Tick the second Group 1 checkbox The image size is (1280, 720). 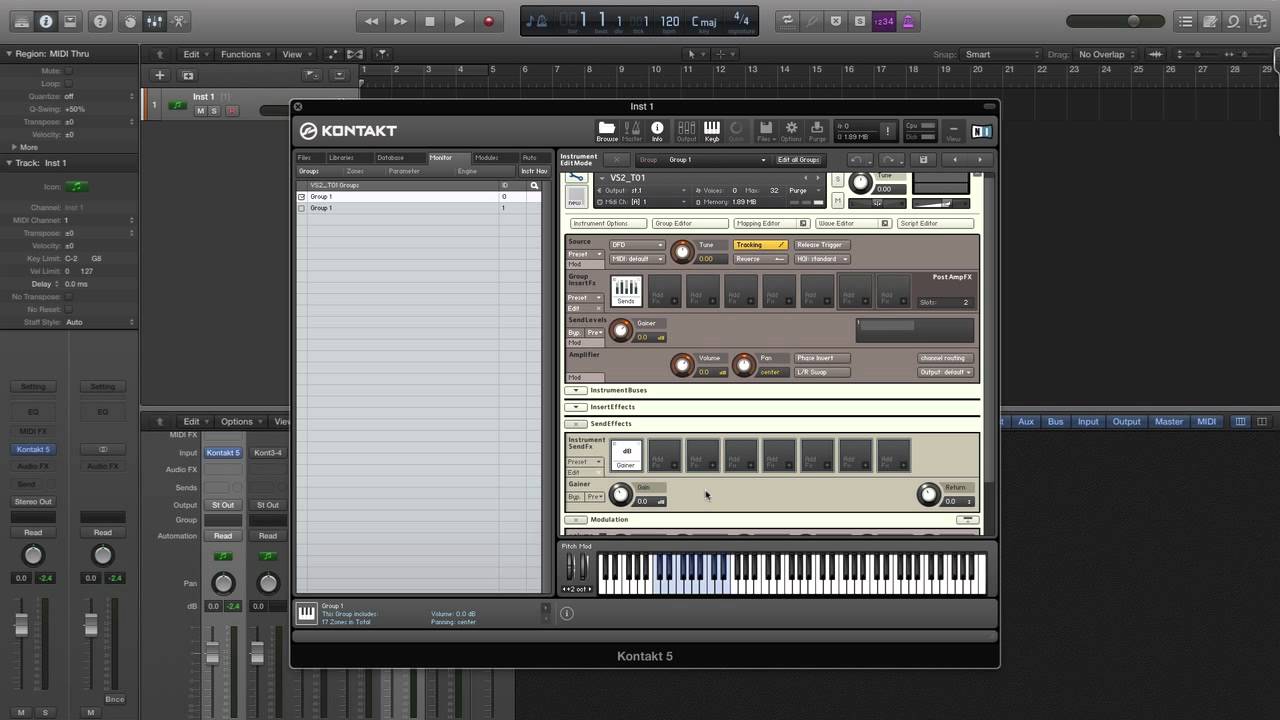coord(301,208)
